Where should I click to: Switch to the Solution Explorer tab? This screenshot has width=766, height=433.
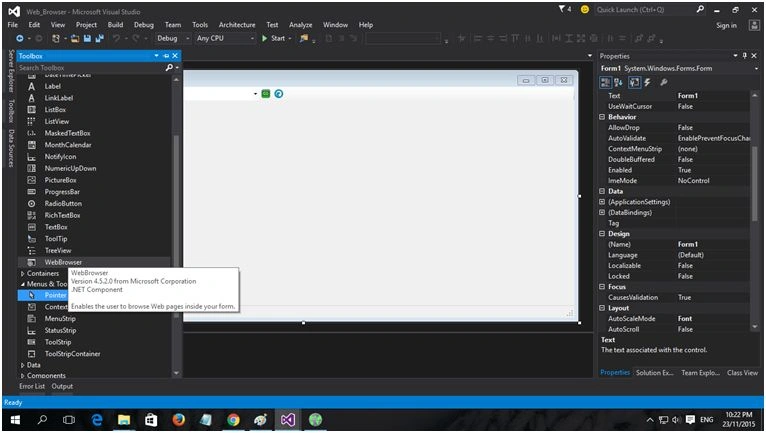coord(654,373)
